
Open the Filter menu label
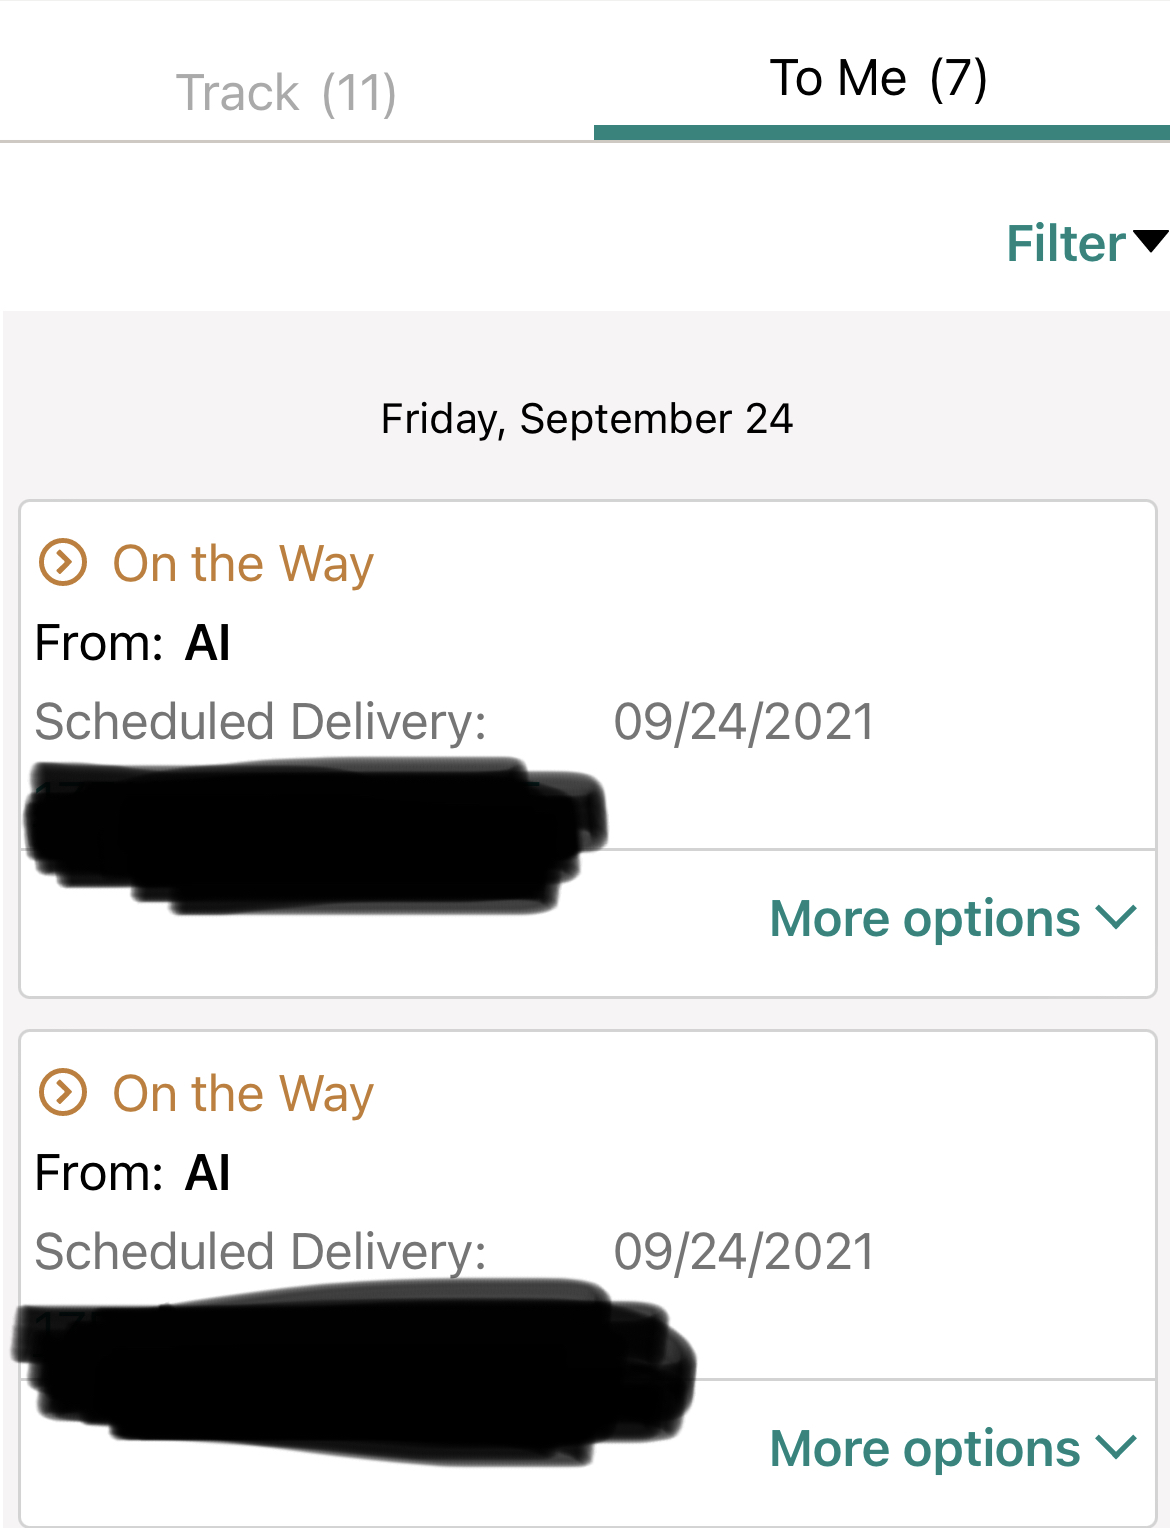pos(1065,243)
